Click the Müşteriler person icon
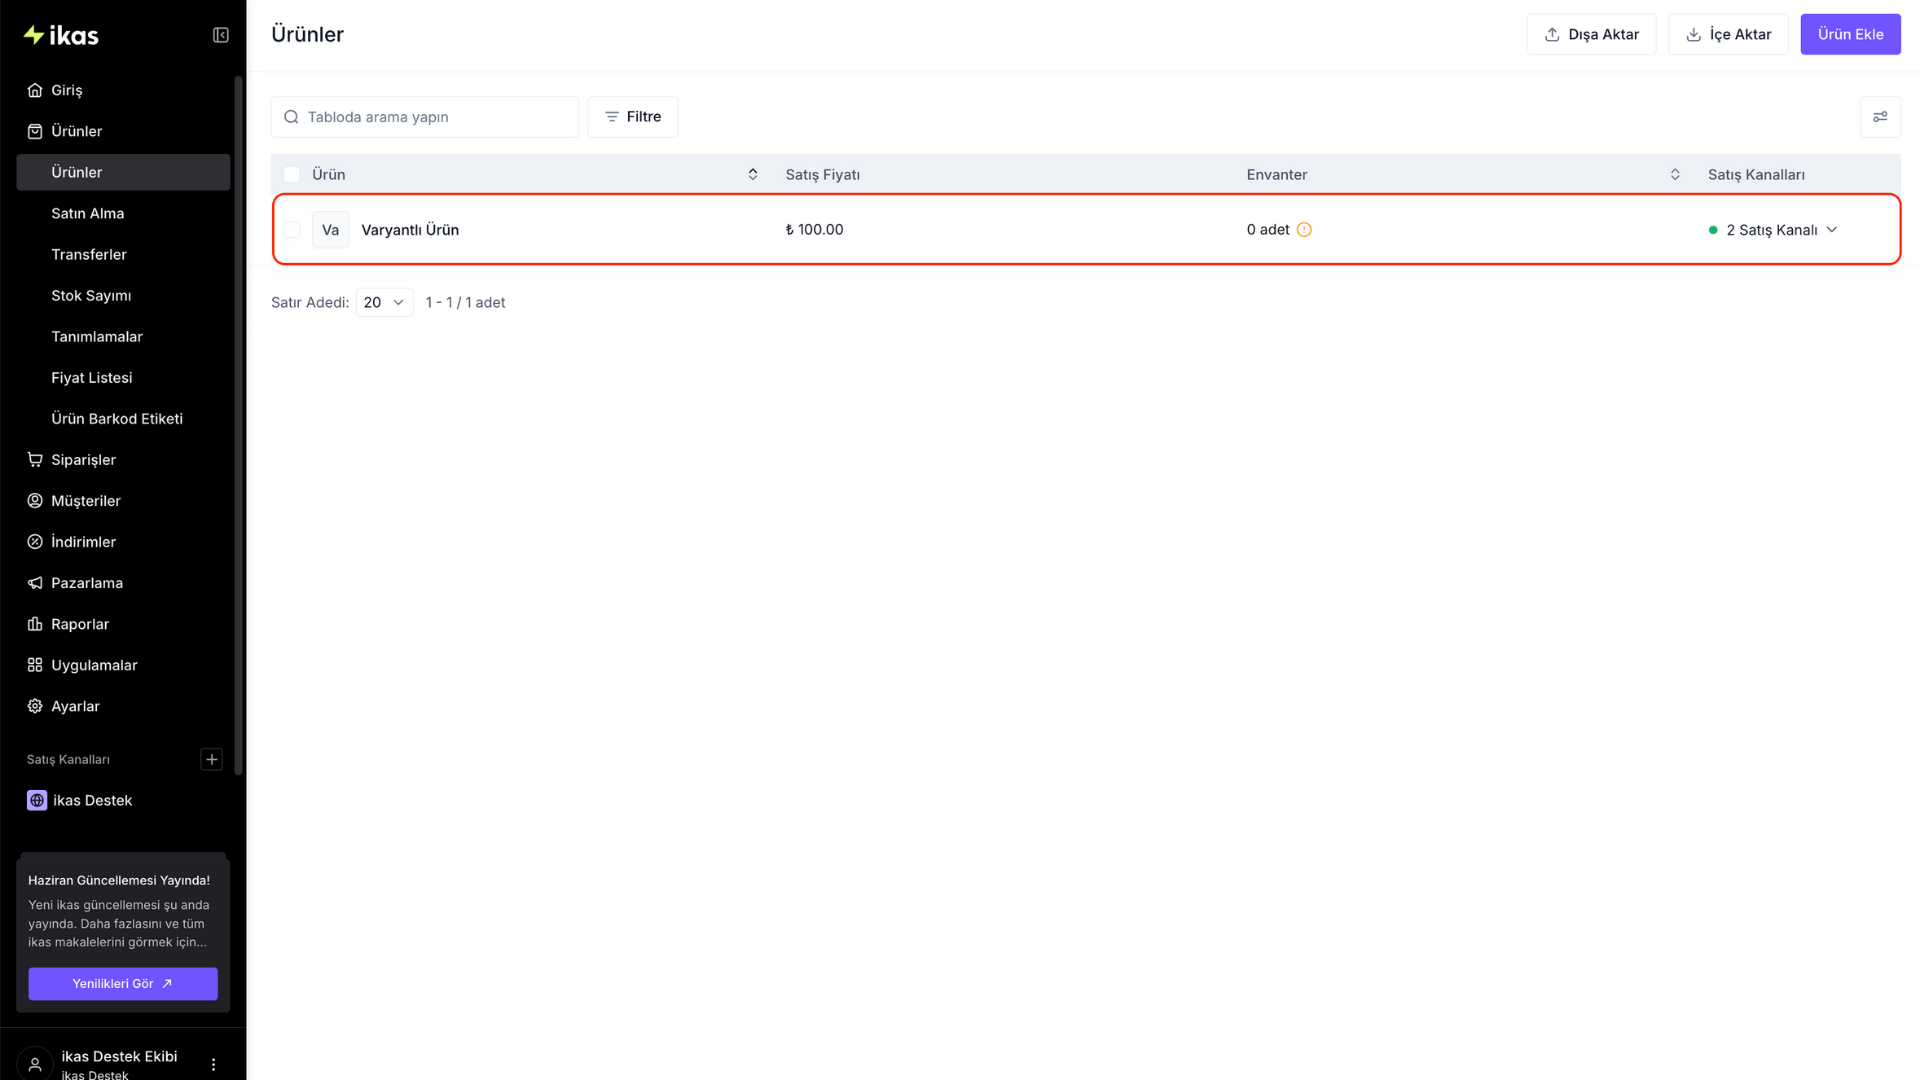Image resolution: width=1920 pixels, height=1080 pixels. pos(35,501)
